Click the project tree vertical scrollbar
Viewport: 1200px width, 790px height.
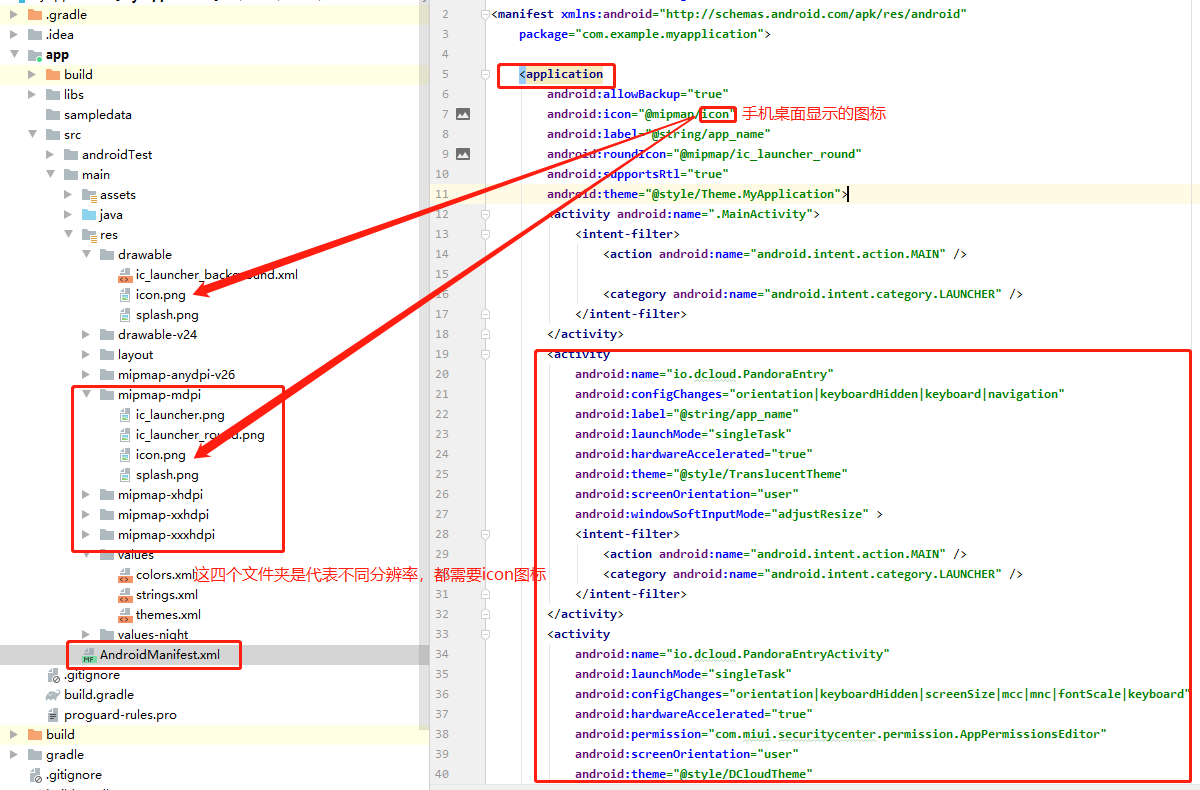(424, 365)
